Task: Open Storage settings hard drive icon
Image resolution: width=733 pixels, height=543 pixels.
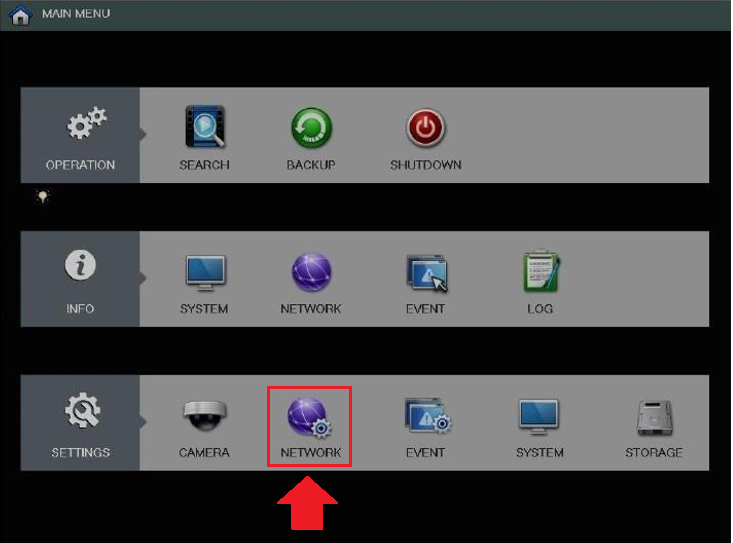Action: pos(654,417)
